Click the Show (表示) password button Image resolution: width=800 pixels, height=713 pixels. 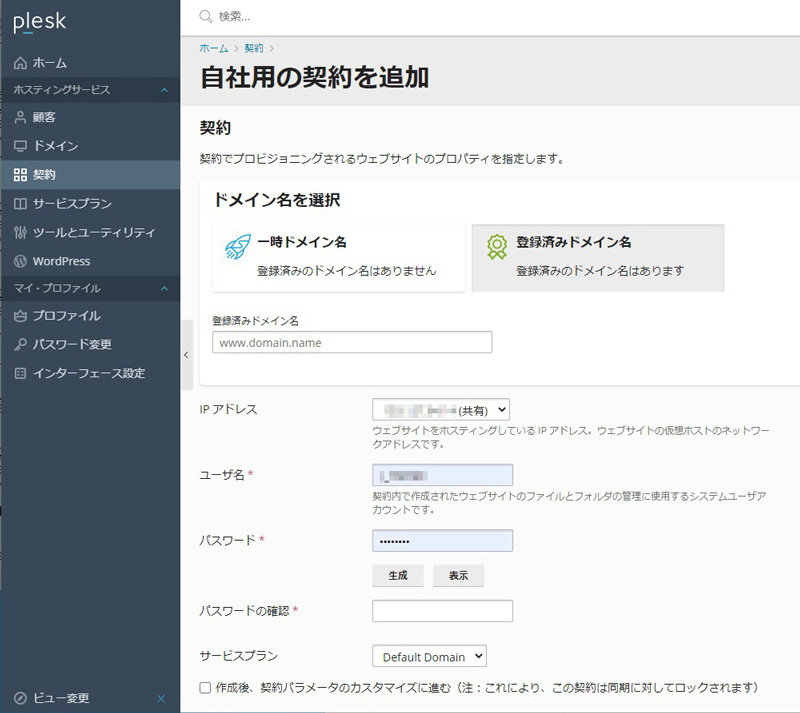tap(458, 576)
